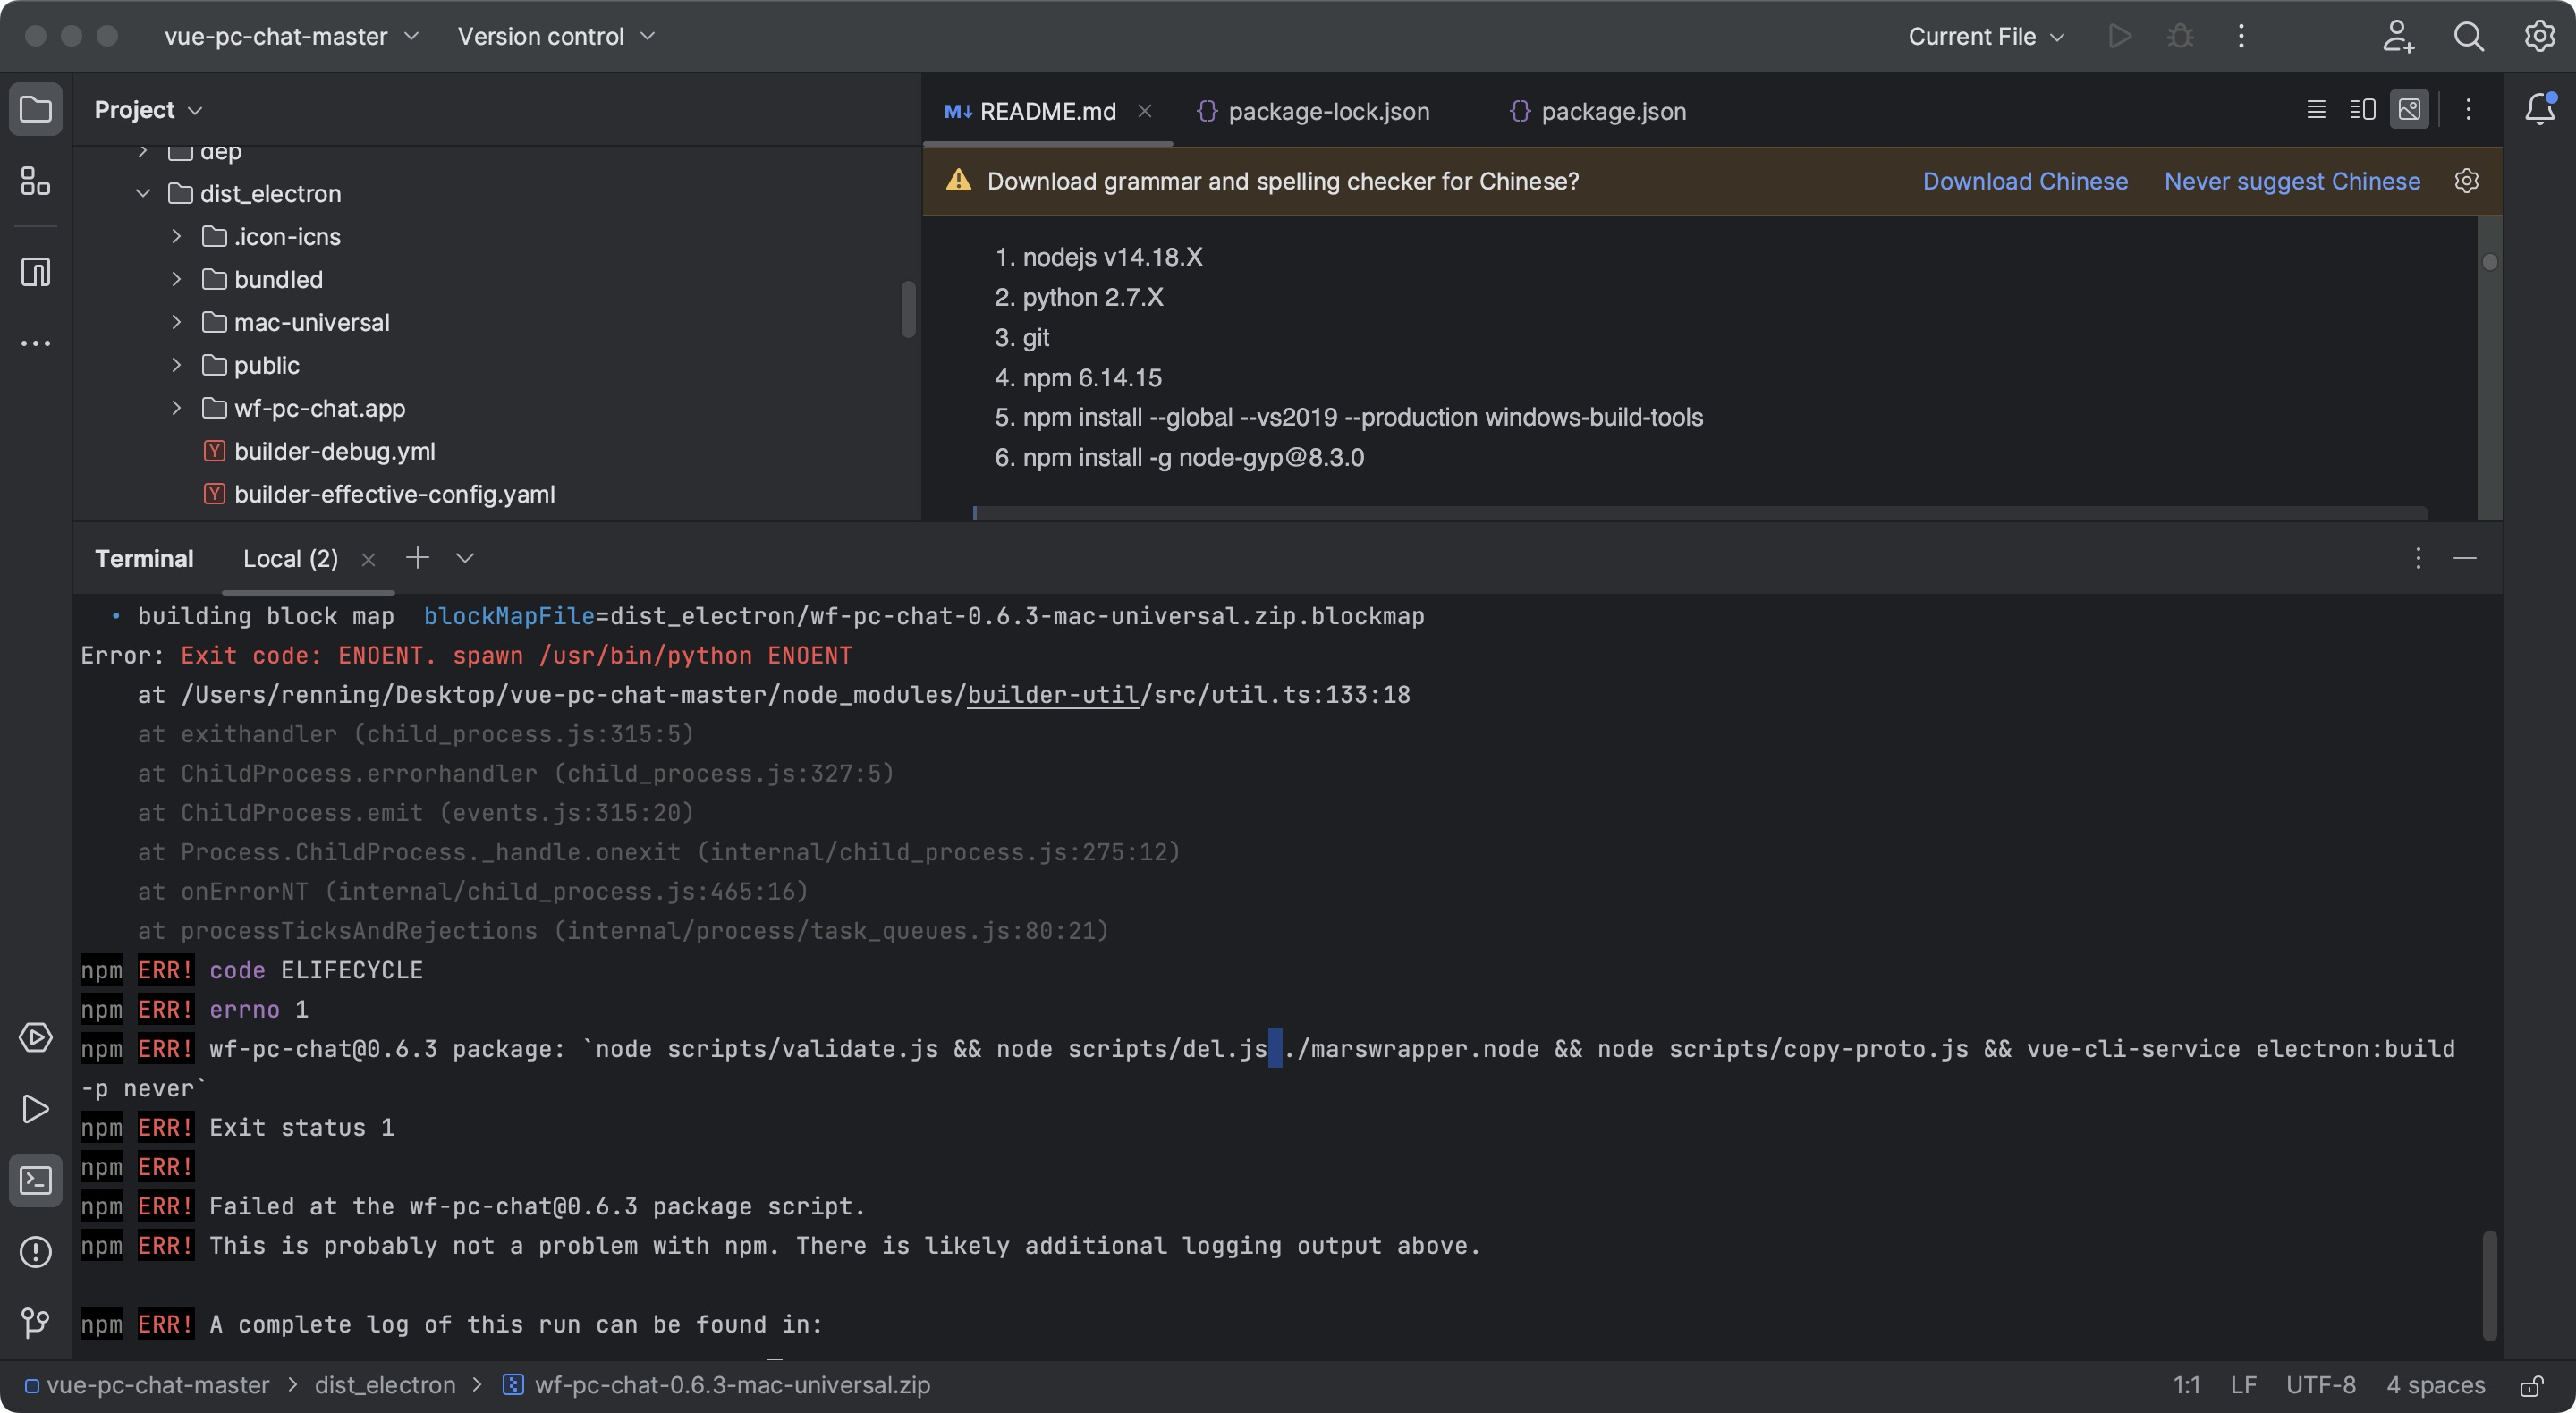Toggle preview-only mode for README.md
This screenshot has height=1413, width=2576.
(x=2410, y=110)
